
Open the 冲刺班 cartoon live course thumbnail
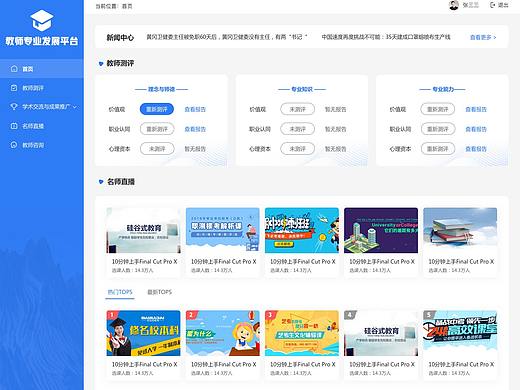[x=302, y=230]
